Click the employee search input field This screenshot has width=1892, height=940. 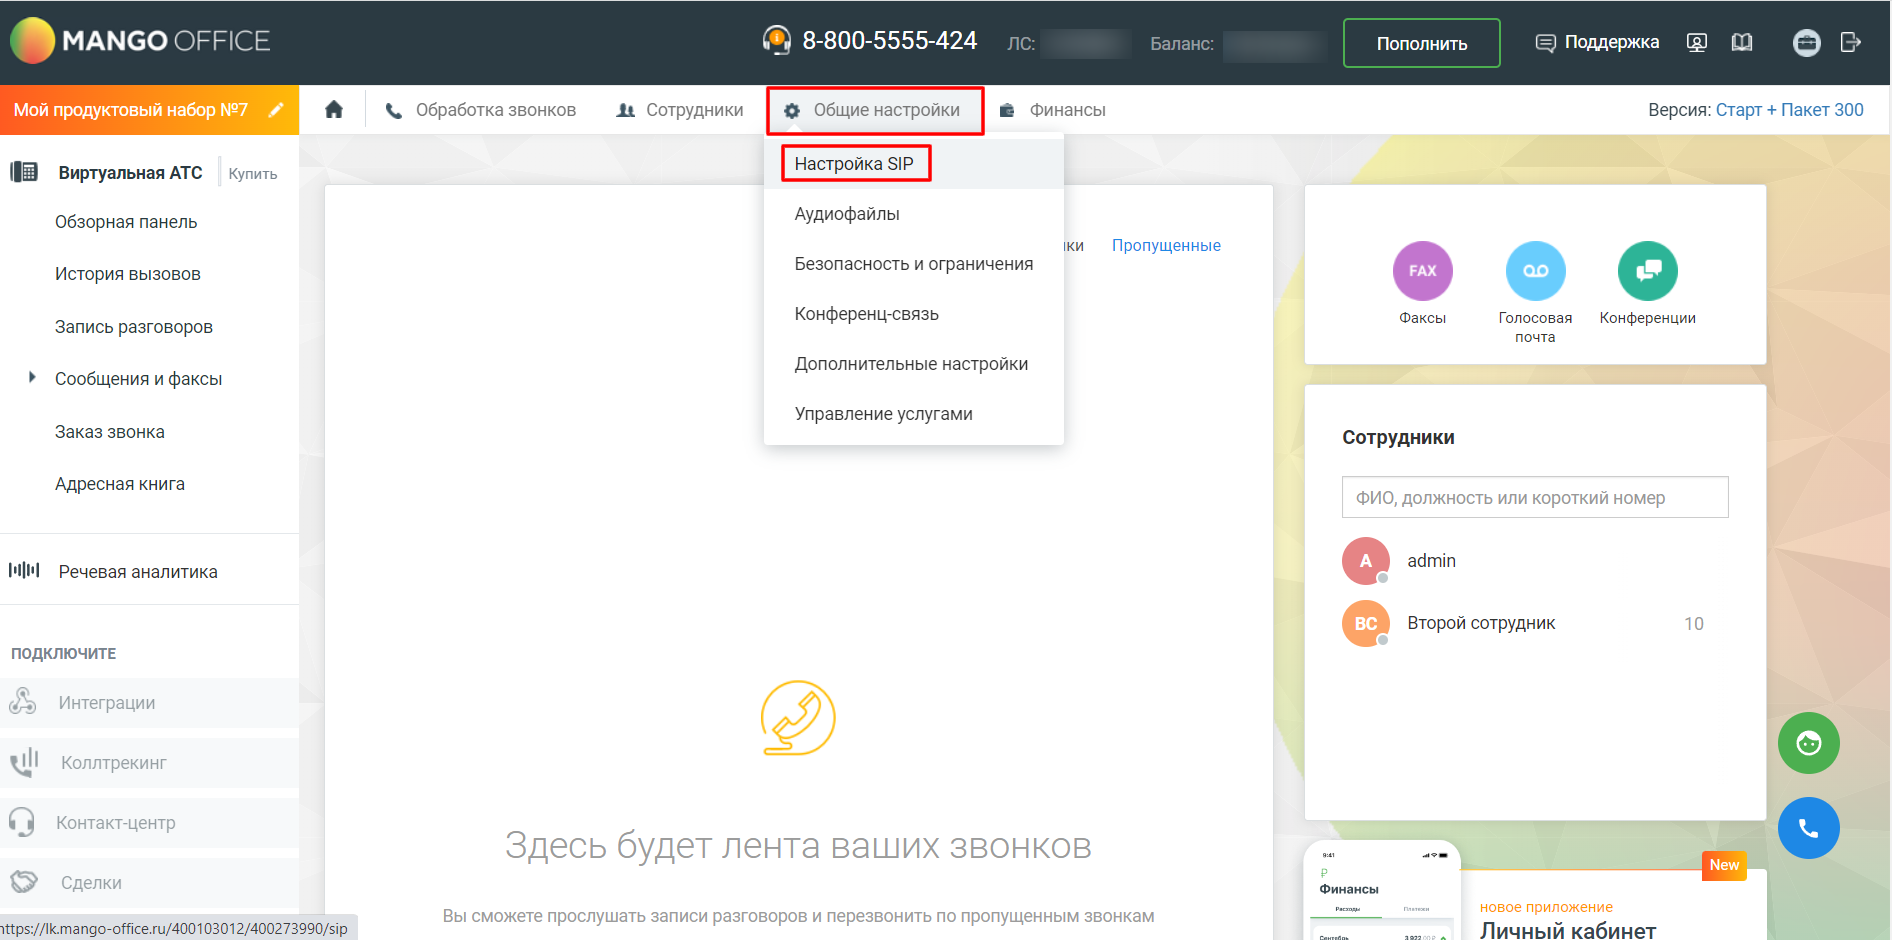pos(1534,498)
